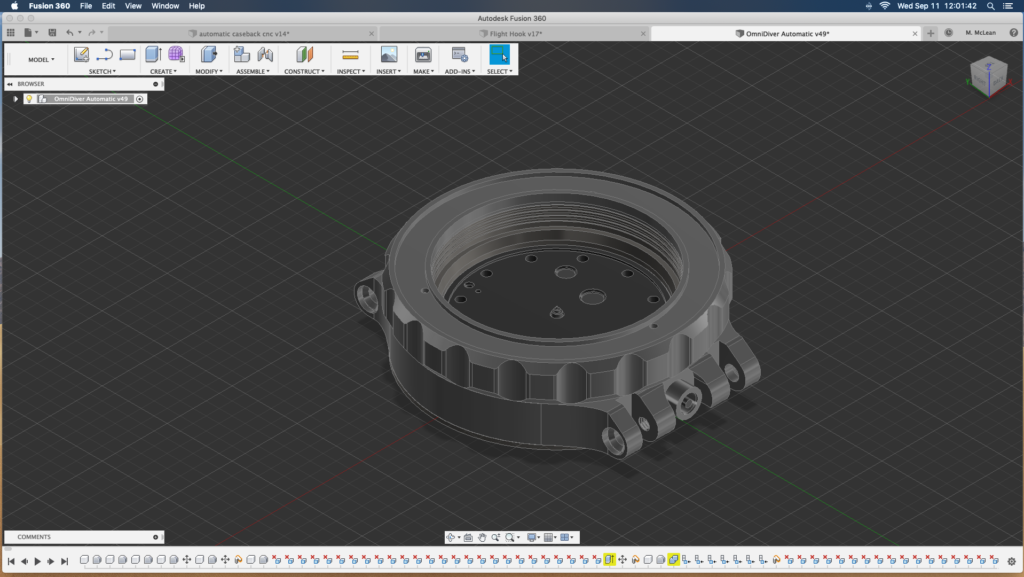Activate the OmniDiver Automatic component radio button
Viewport: 1024px width, 577px height.
click(x=140, y=99)
